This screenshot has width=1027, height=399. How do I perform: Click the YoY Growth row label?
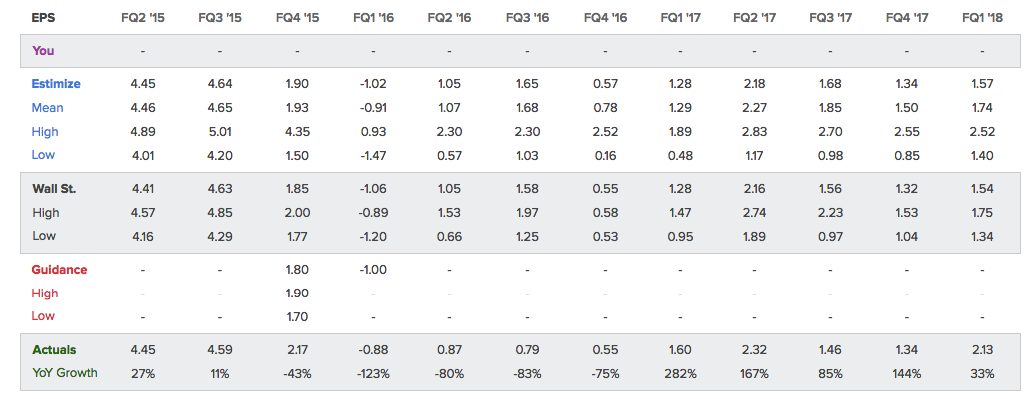coord(65,373)
